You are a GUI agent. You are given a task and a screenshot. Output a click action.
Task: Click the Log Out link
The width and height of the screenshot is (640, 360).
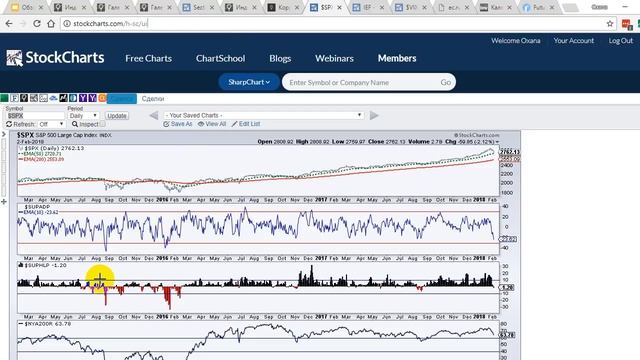click(620, 40)
